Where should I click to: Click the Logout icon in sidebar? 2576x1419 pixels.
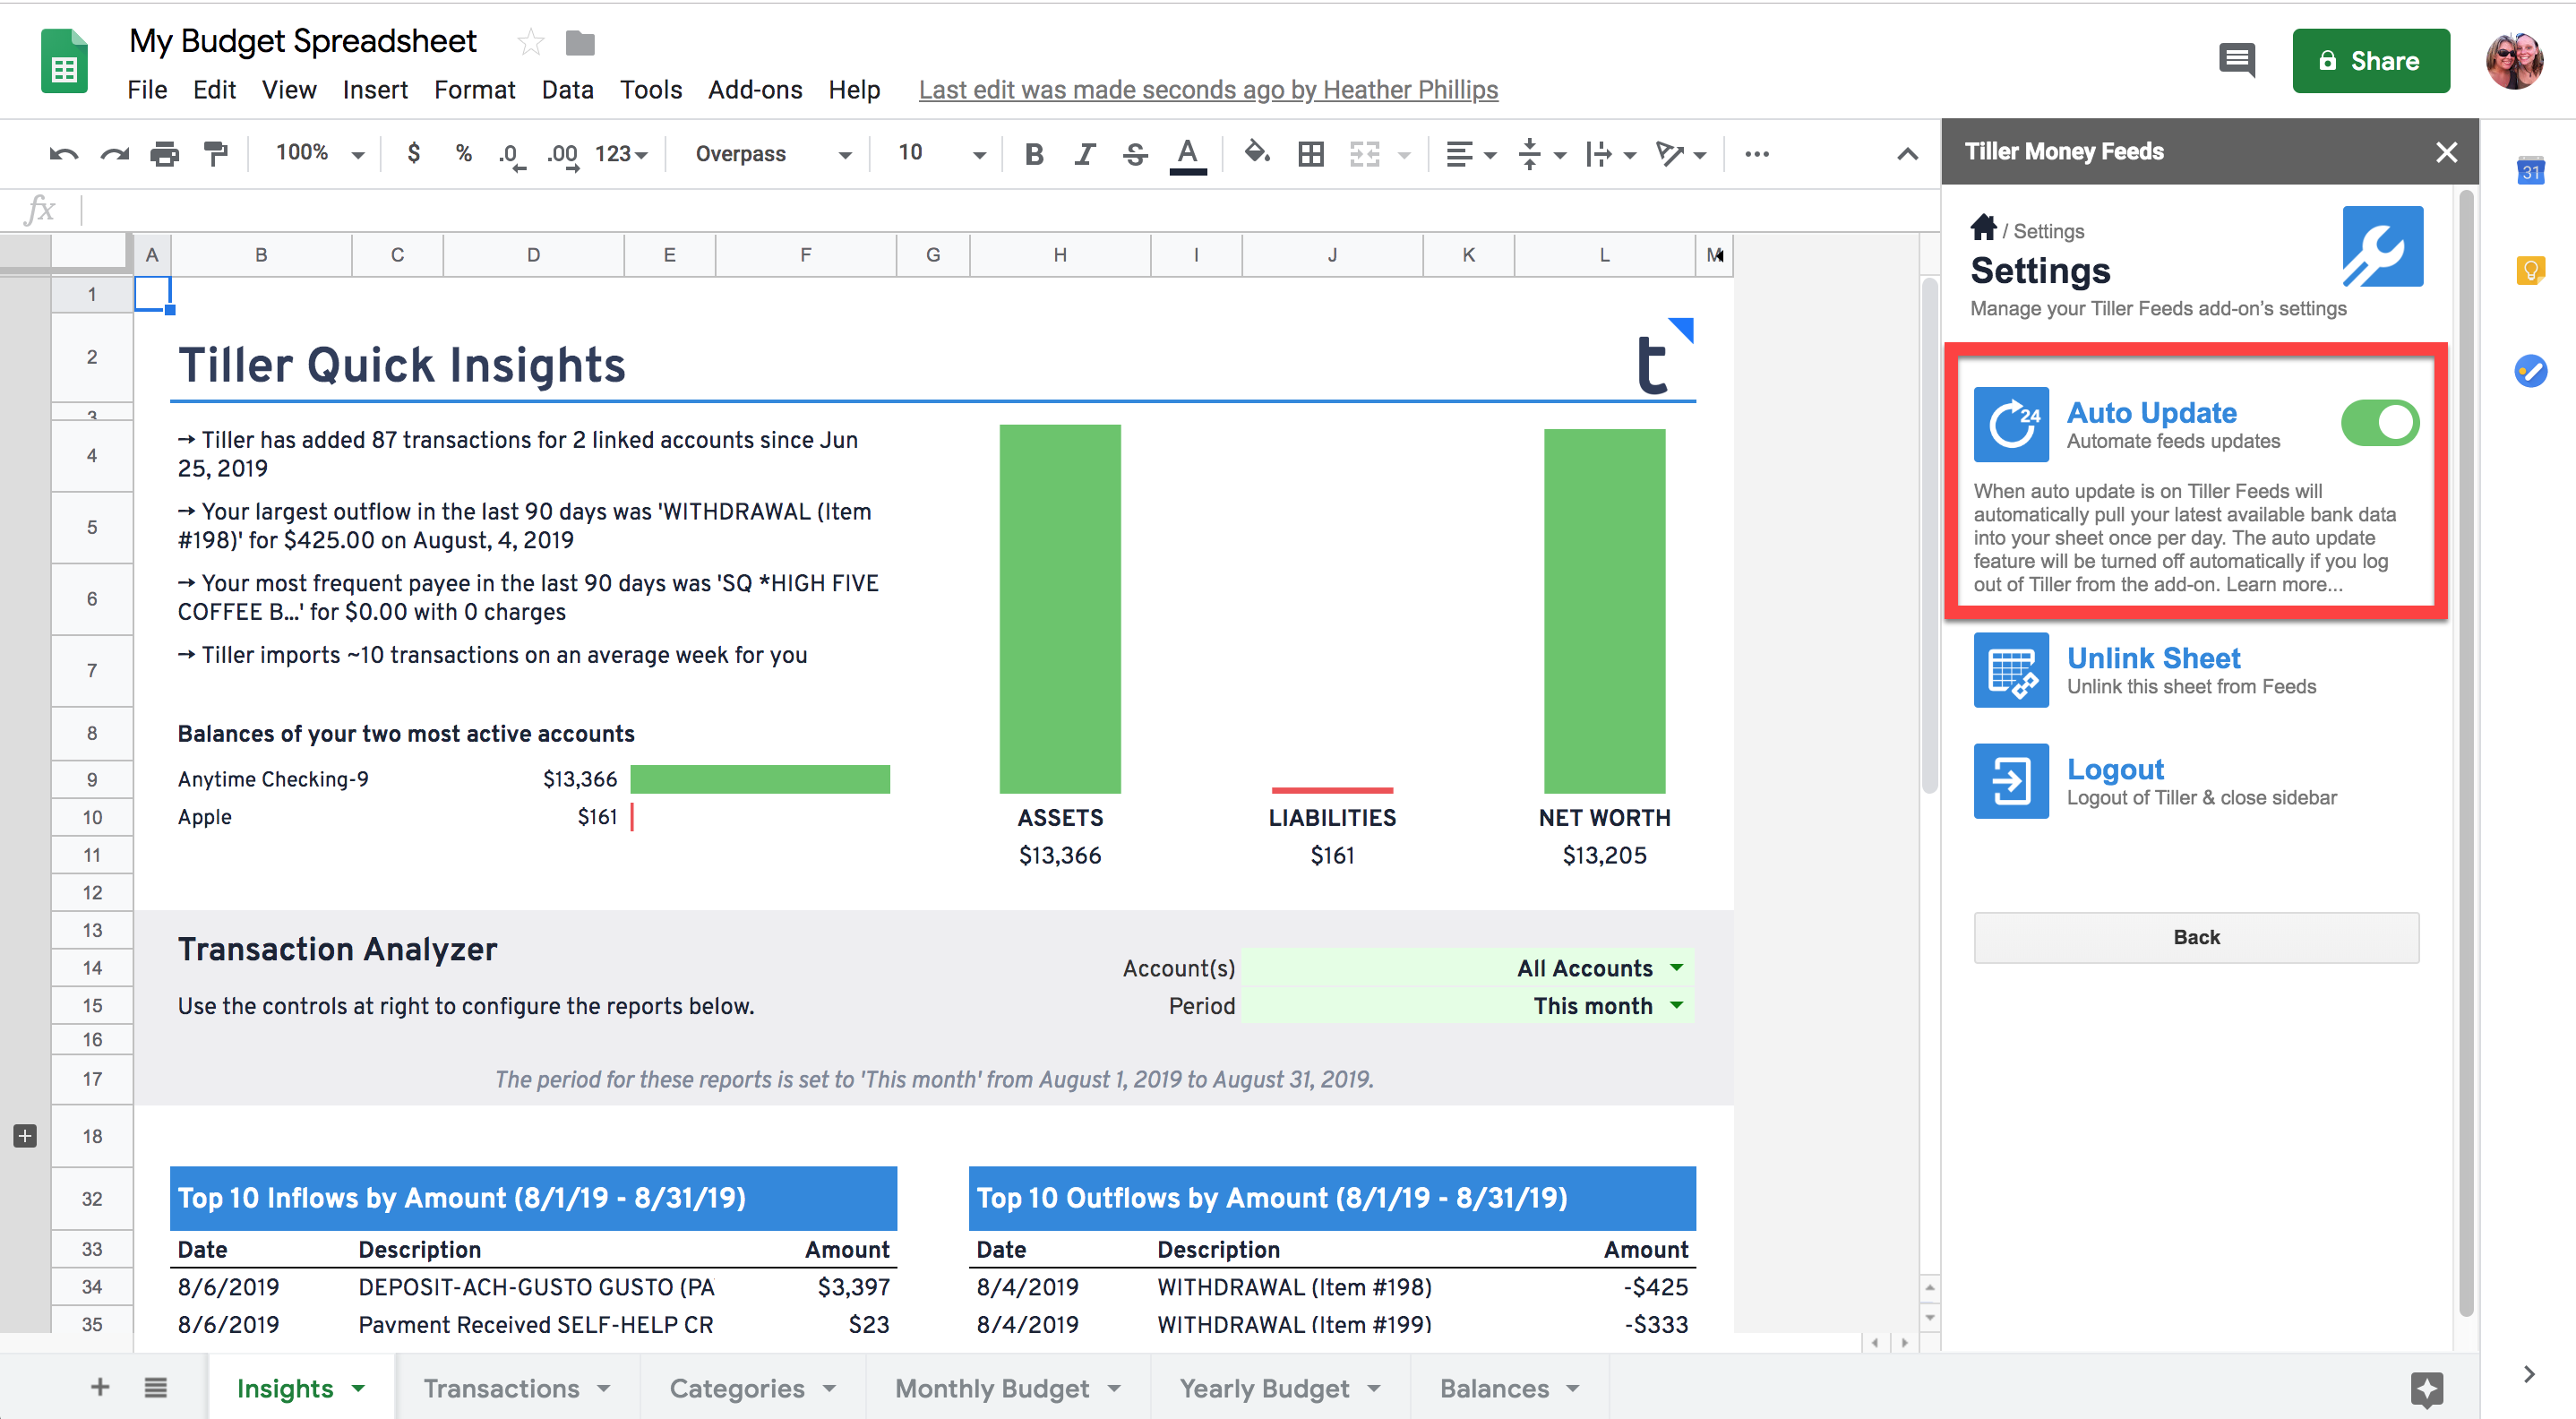pyautogui.click(x=2011, y=781)
